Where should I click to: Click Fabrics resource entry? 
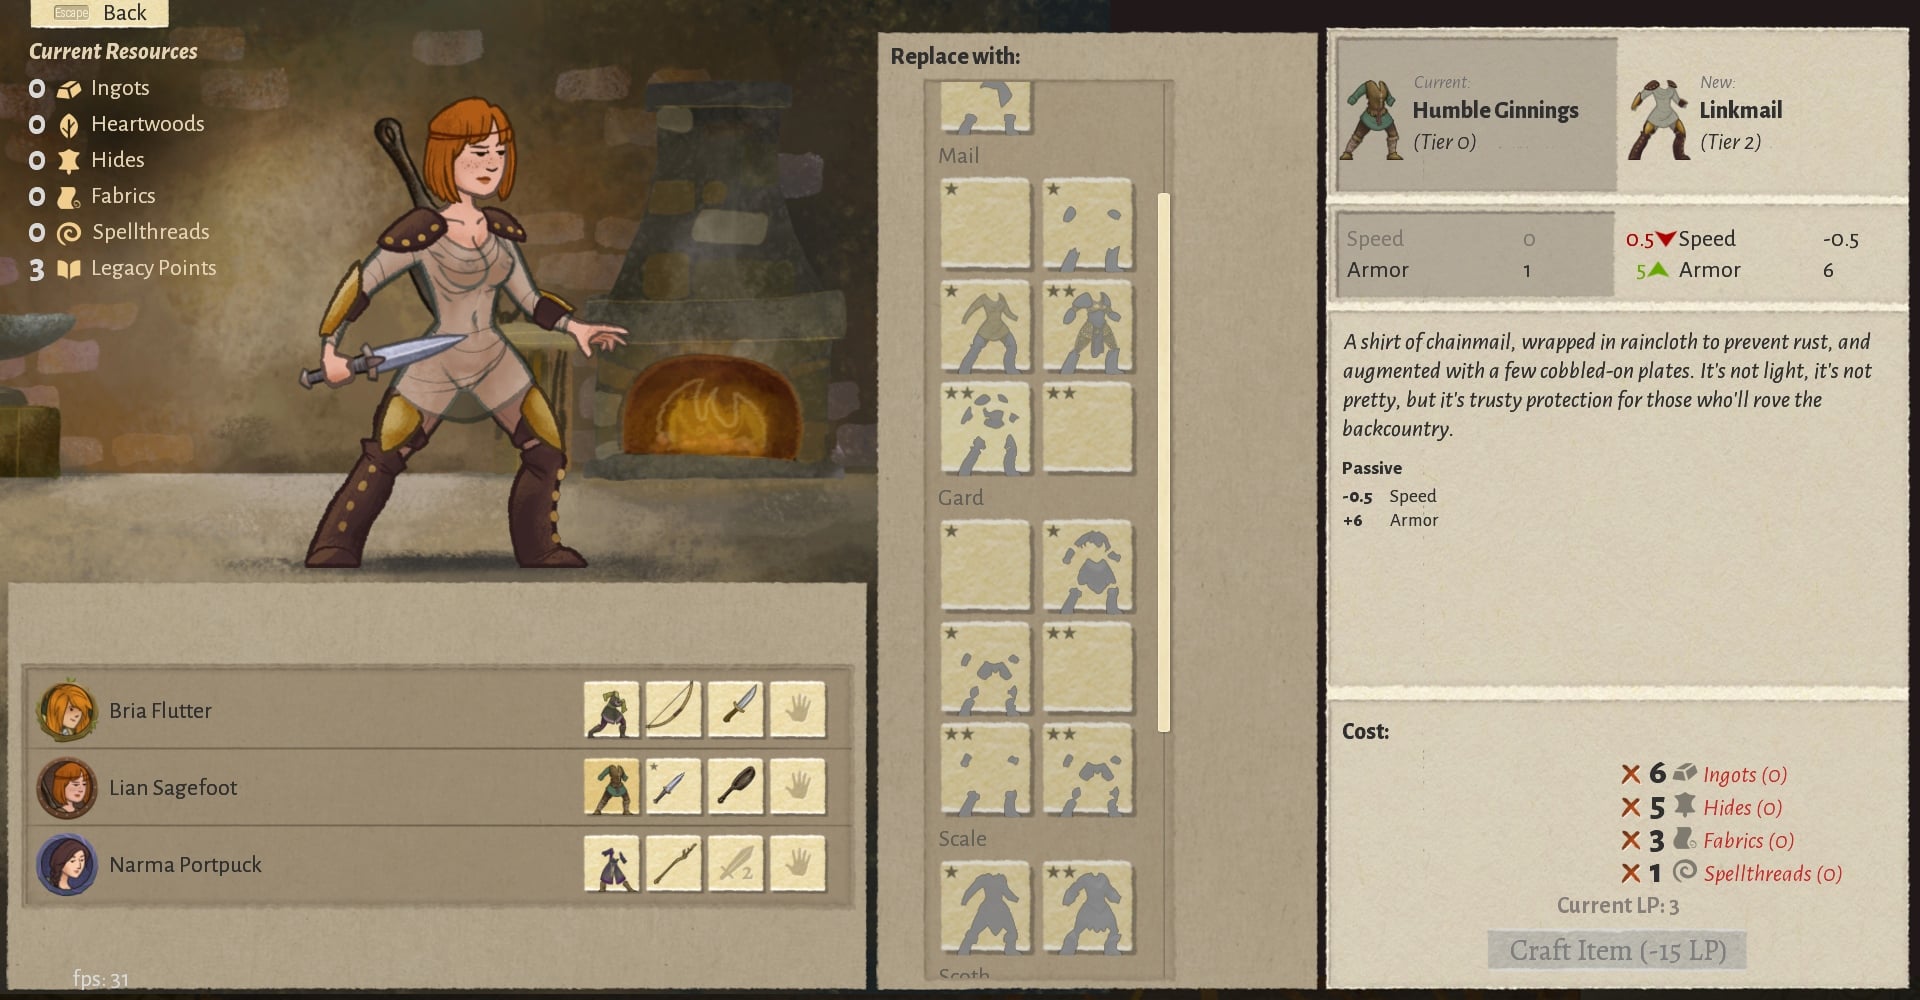click(92, 196)
